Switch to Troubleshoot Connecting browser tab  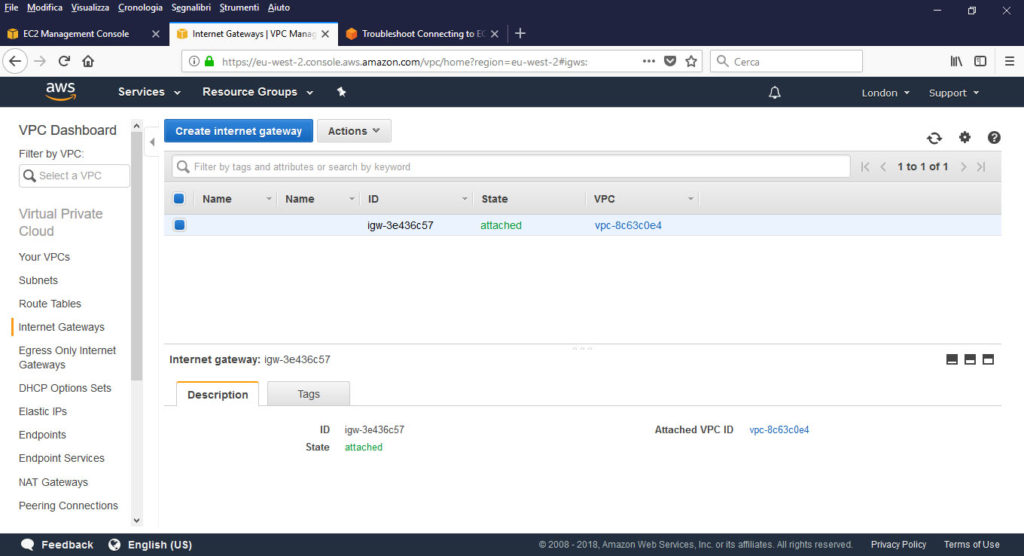pyautogui.click(x=423, y=33)
